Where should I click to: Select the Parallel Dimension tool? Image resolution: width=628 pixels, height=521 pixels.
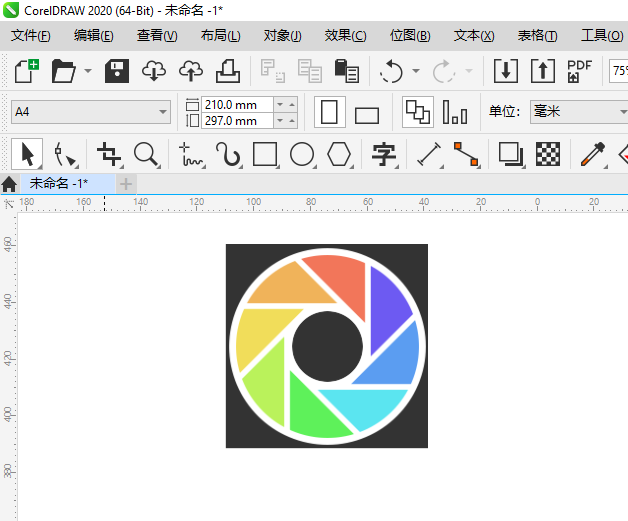click(x=429, y=154)
